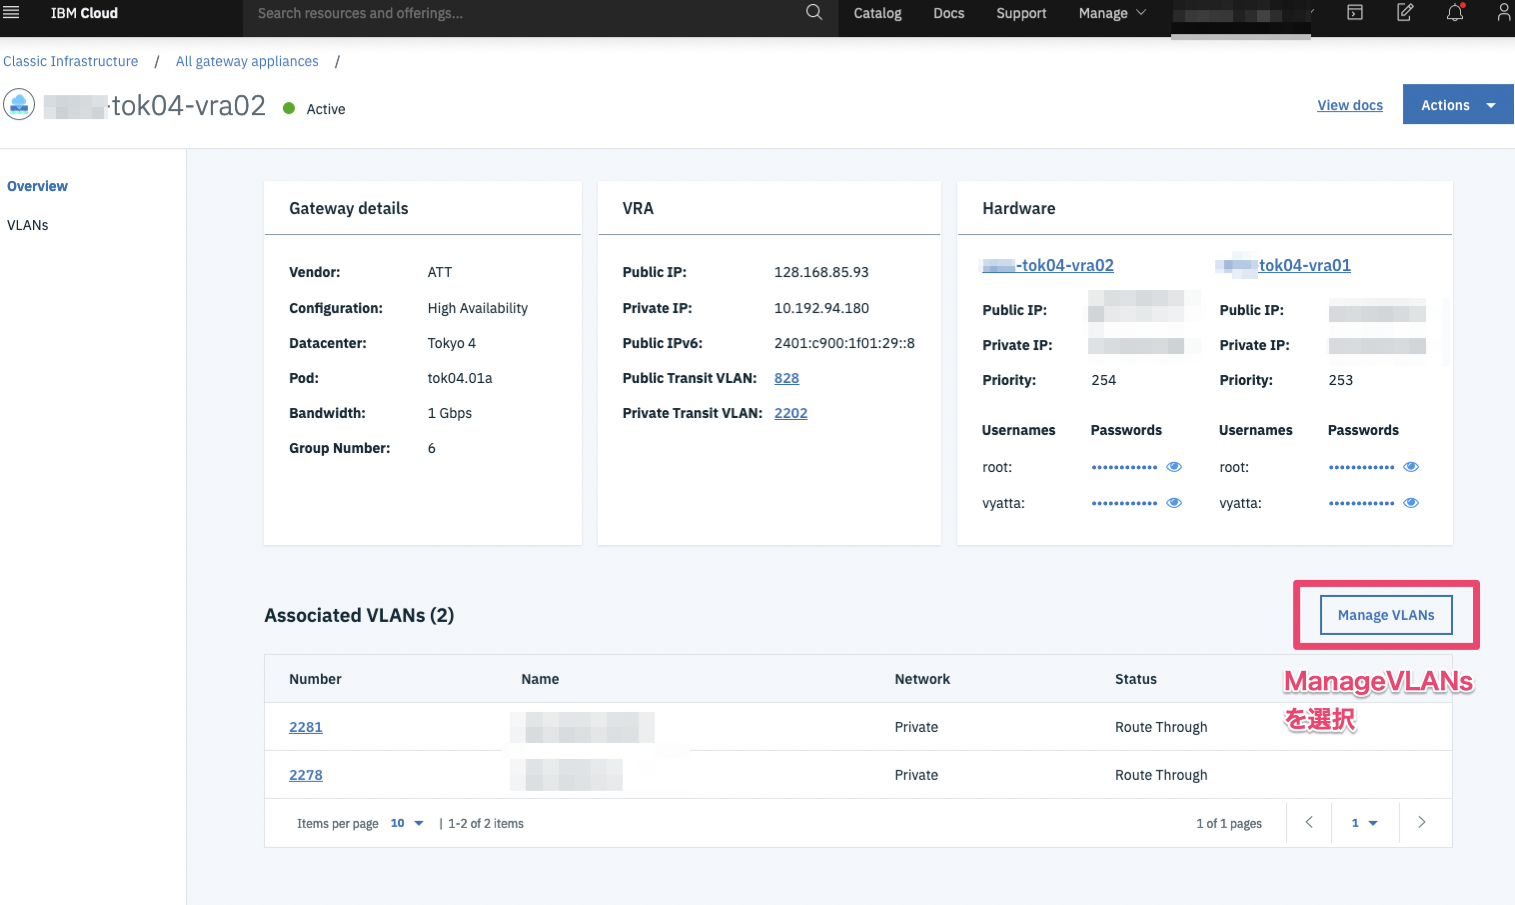Open the user profile icon
The width and height of the screenshot is (1515, 905).
[1504, 12]
